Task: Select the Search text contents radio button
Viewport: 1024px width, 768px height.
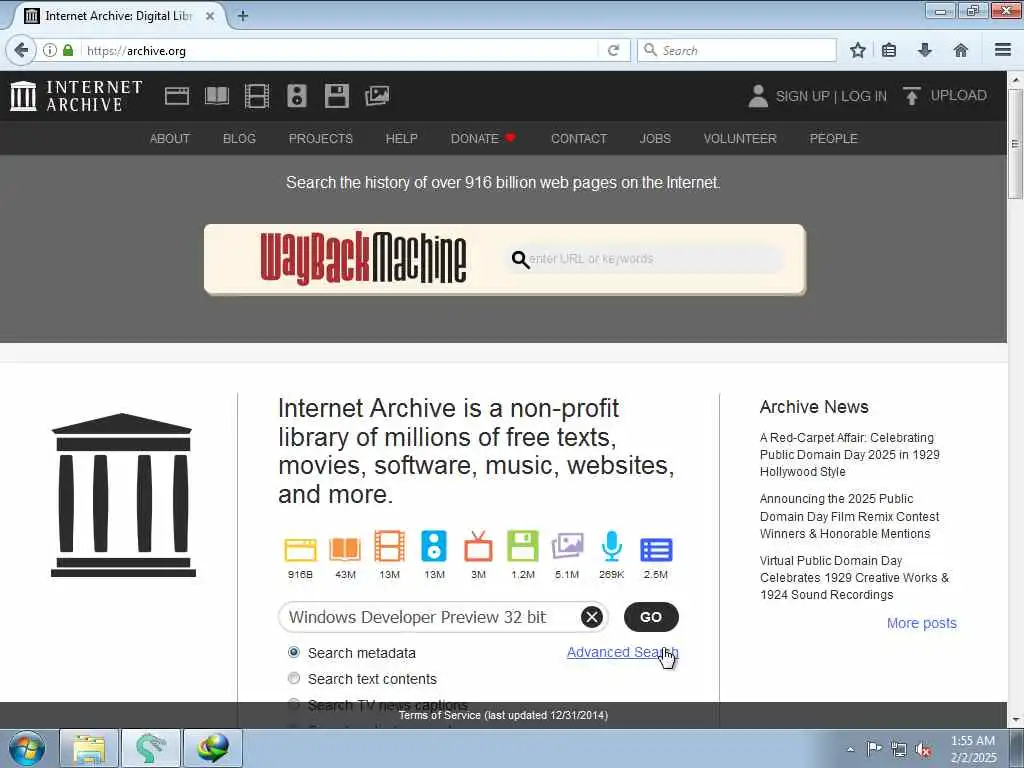Action: tap(294, 679)
